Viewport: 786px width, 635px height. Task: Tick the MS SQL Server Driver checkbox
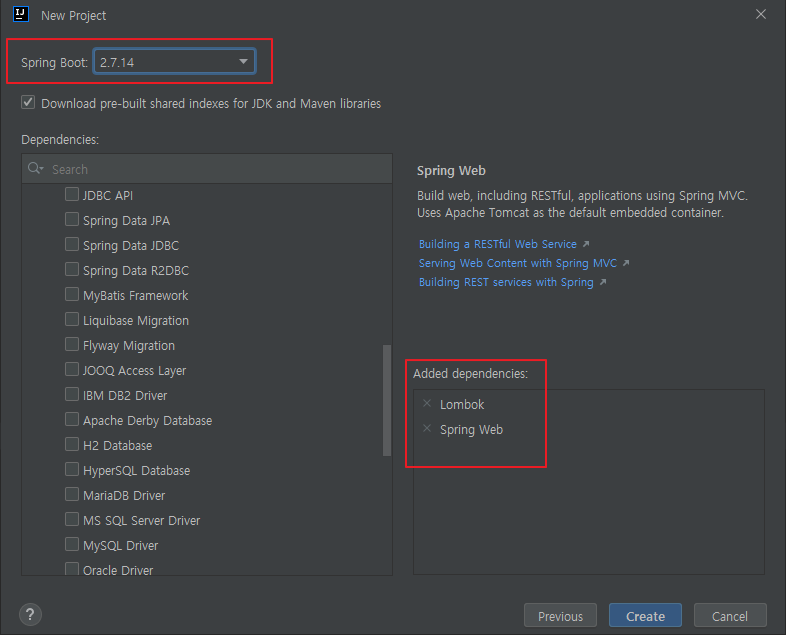pos(72,519)
